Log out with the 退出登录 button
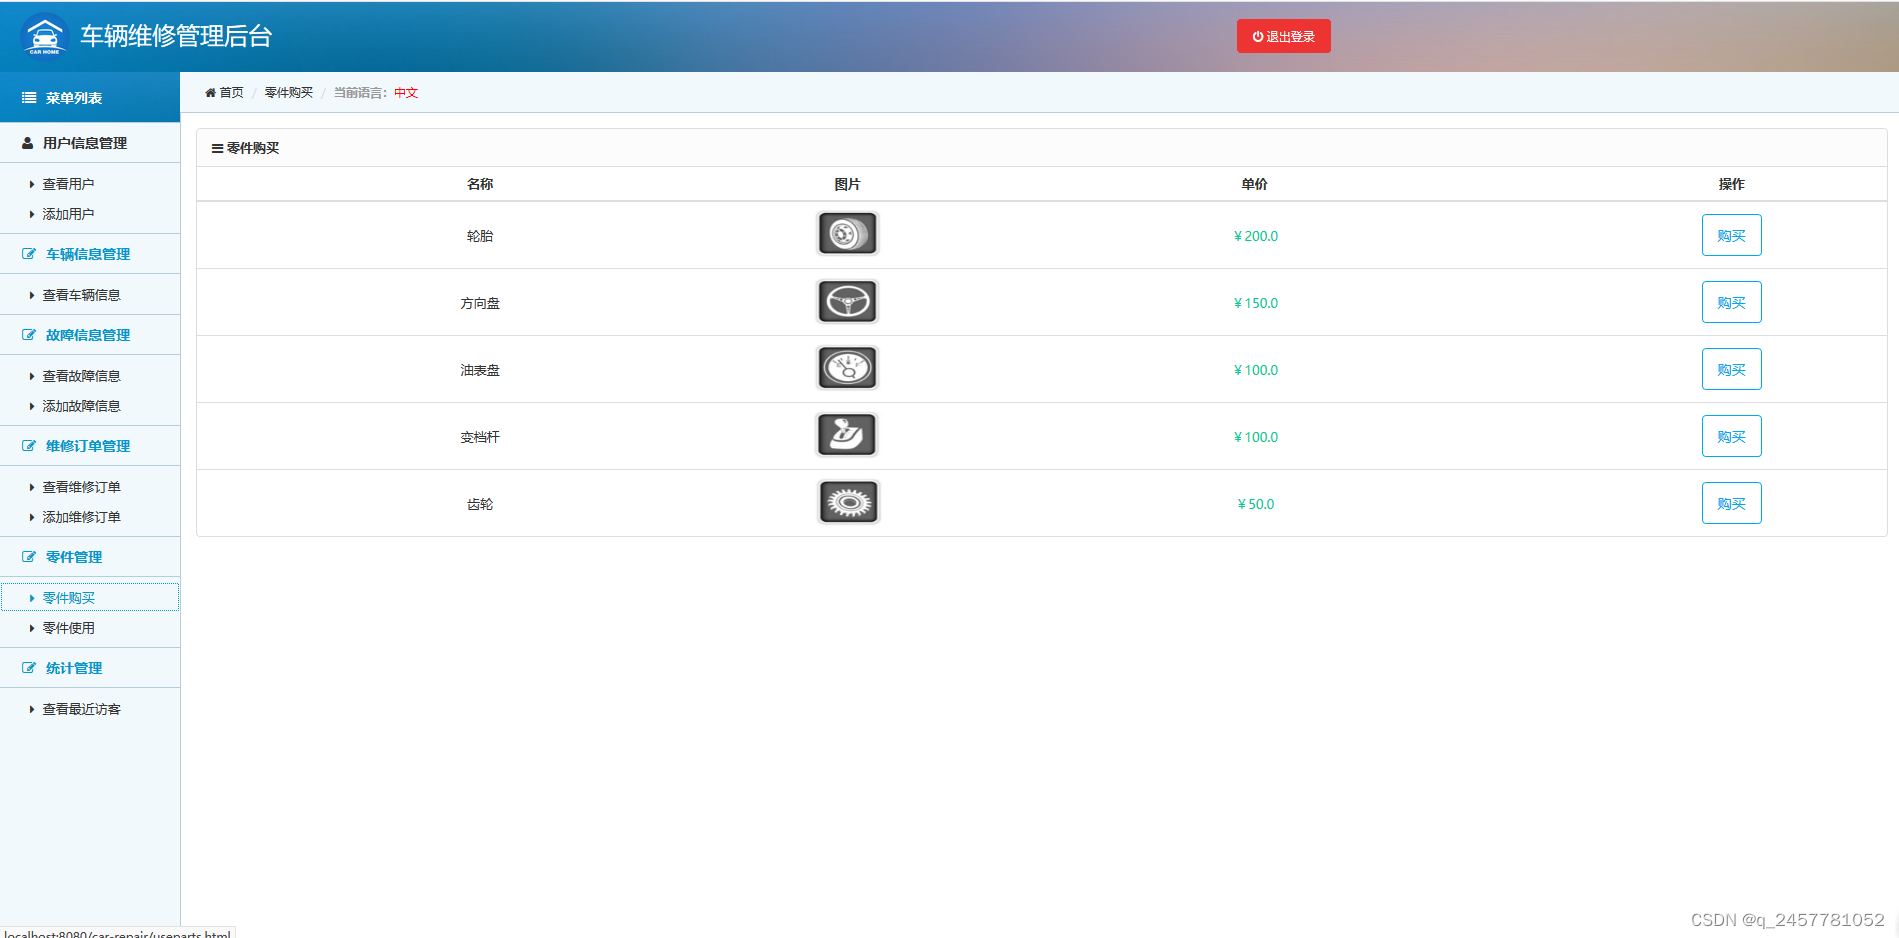 [1284, 36]
